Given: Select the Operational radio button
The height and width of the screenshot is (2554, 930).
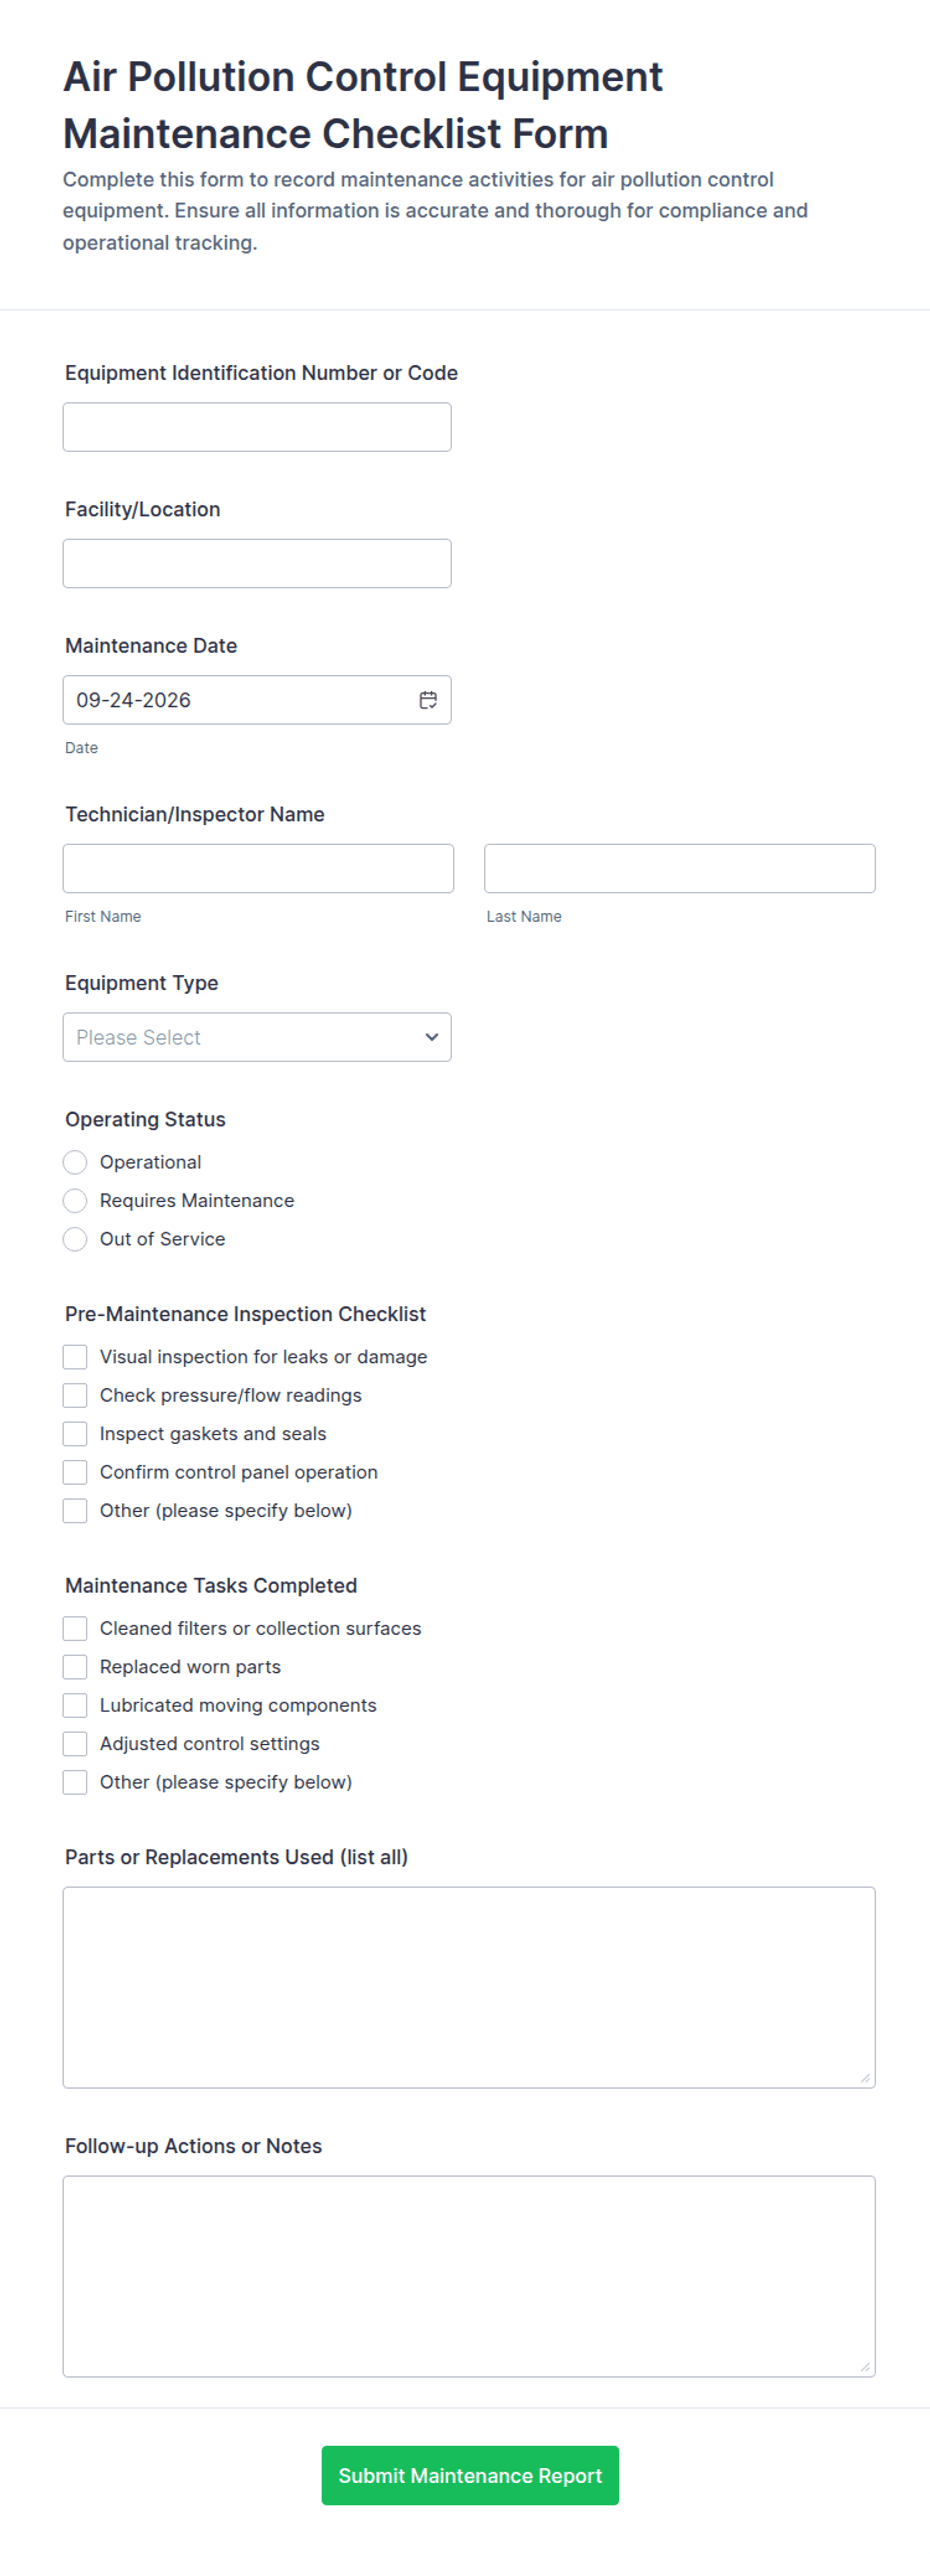Looking at the screenshot, I should (75, 1162).
